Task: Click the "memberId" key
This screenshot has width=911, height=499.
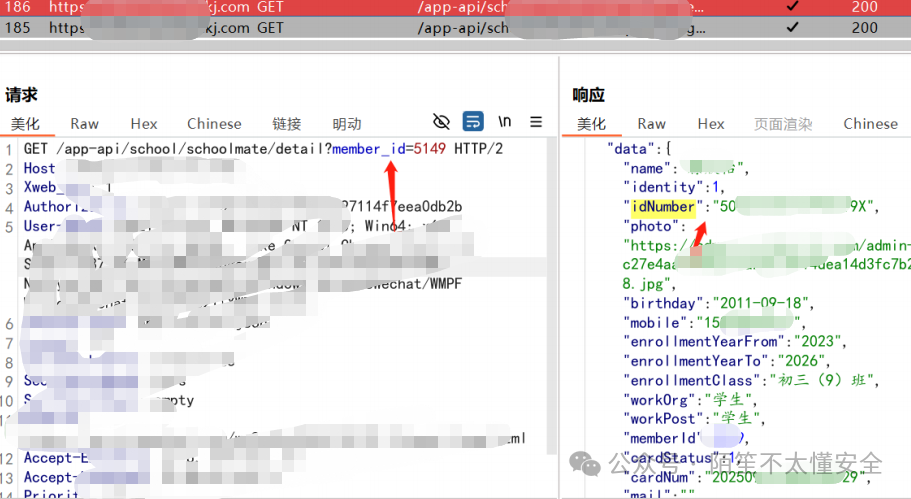Action: 662,438
